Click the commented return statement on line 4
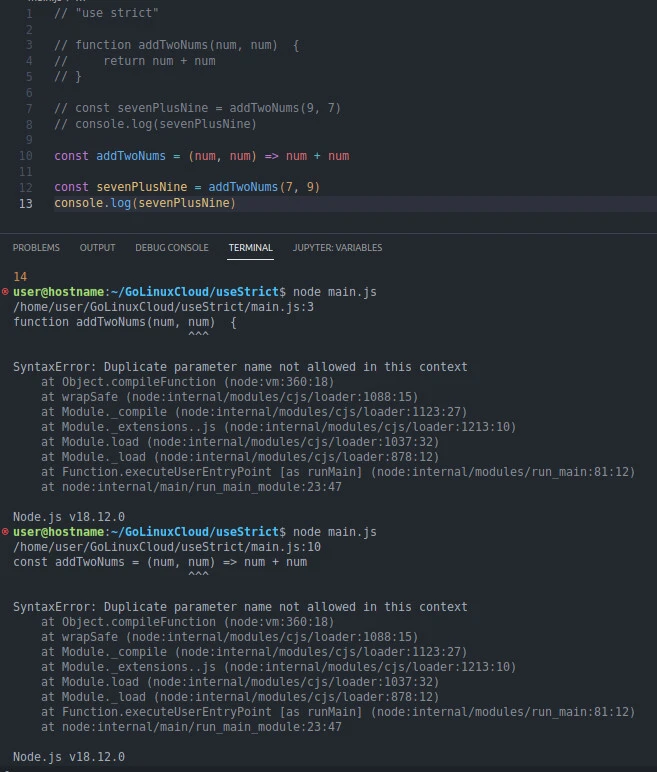 (x=159, y=61)
